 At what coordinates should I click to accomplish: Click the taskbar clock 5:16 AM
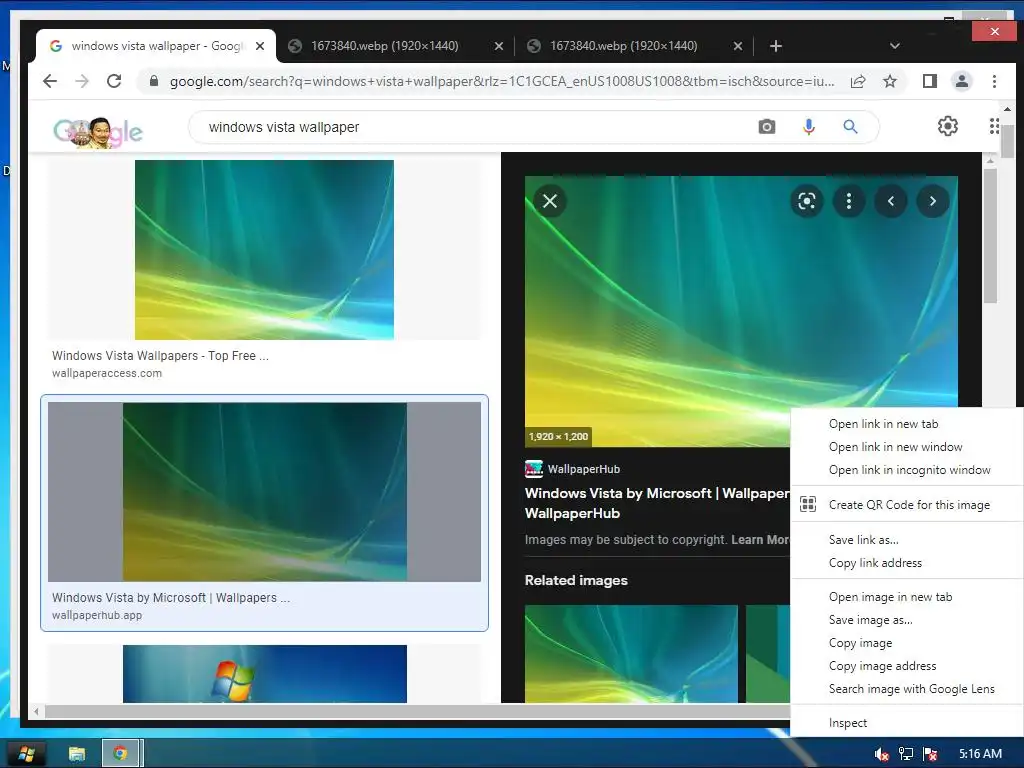980,754
